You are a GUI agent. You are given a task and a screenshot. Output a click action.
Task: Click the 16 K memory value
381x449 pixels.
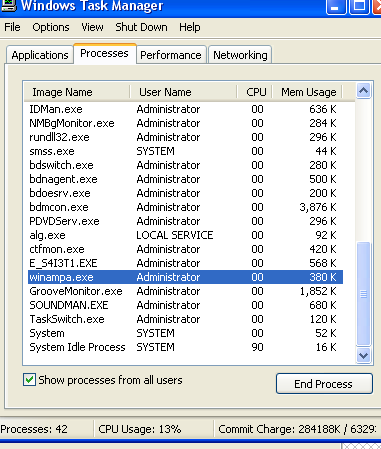326,347
